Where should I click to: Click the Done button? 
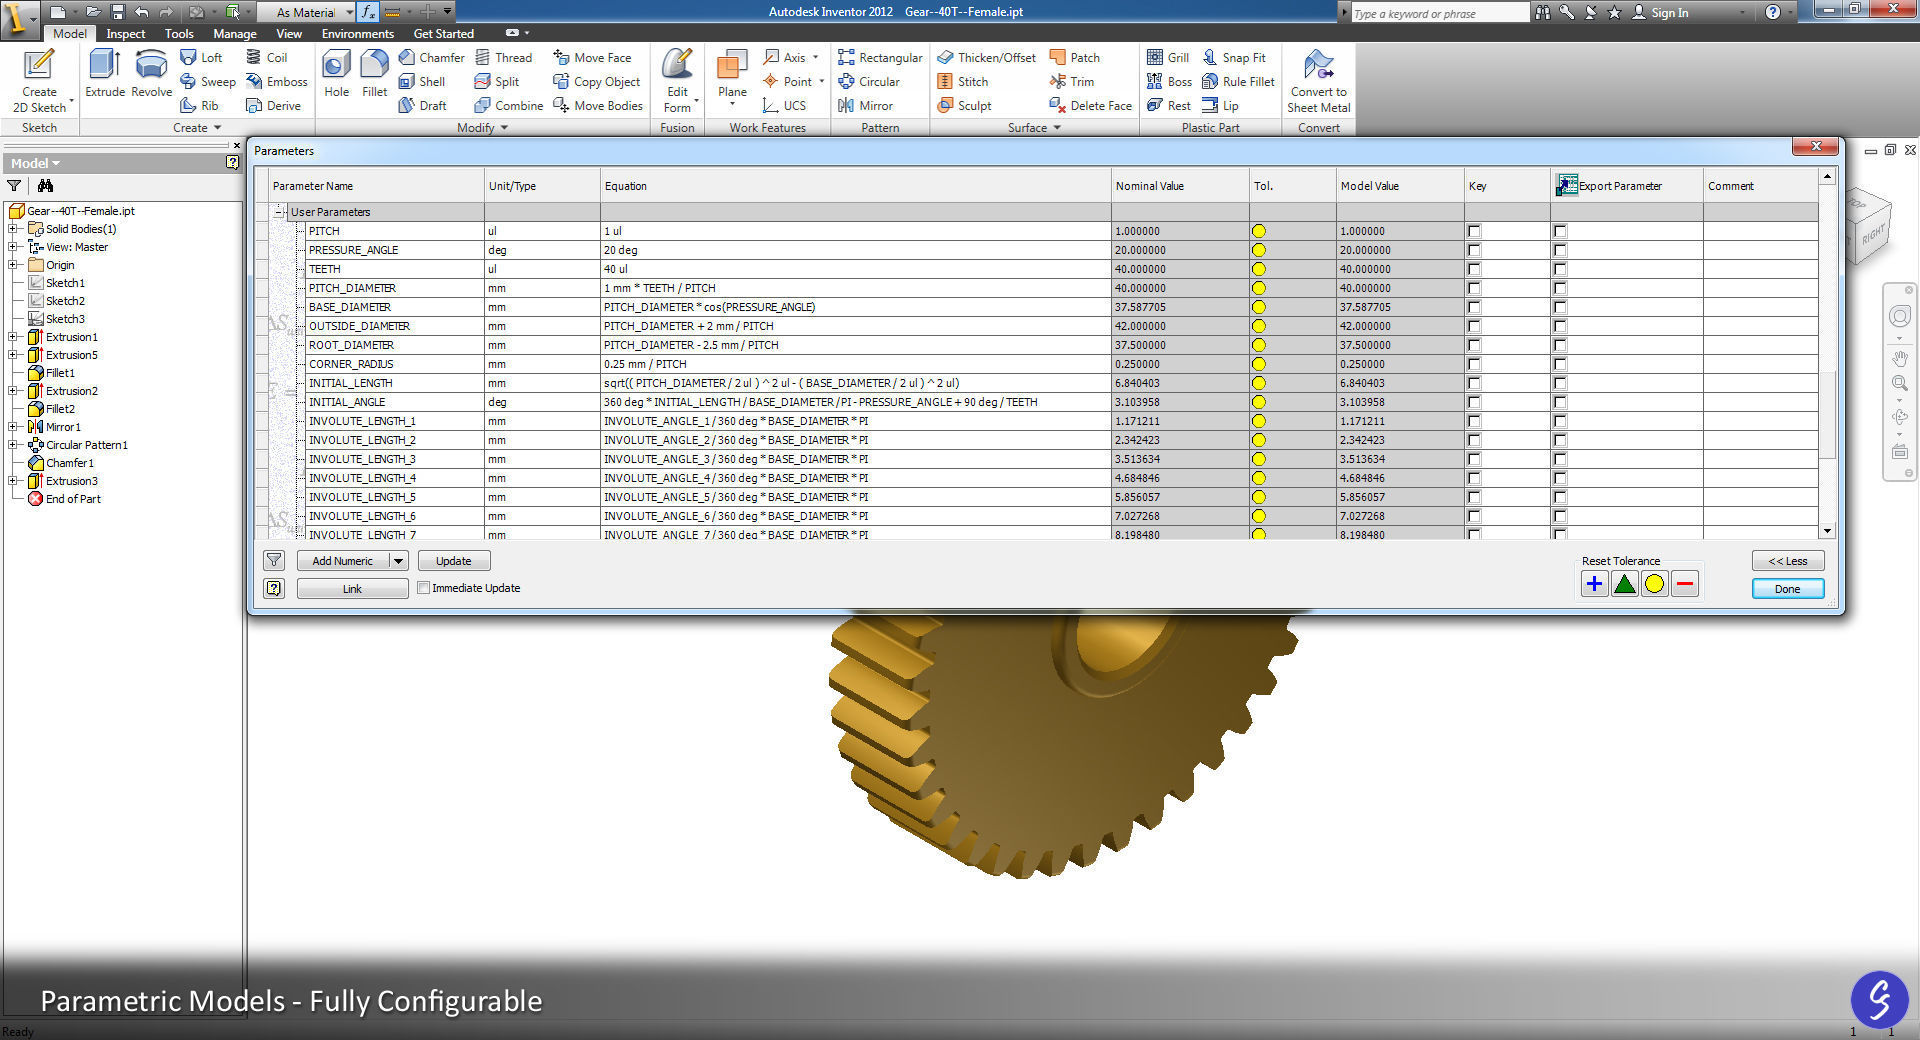[1787, 588]
